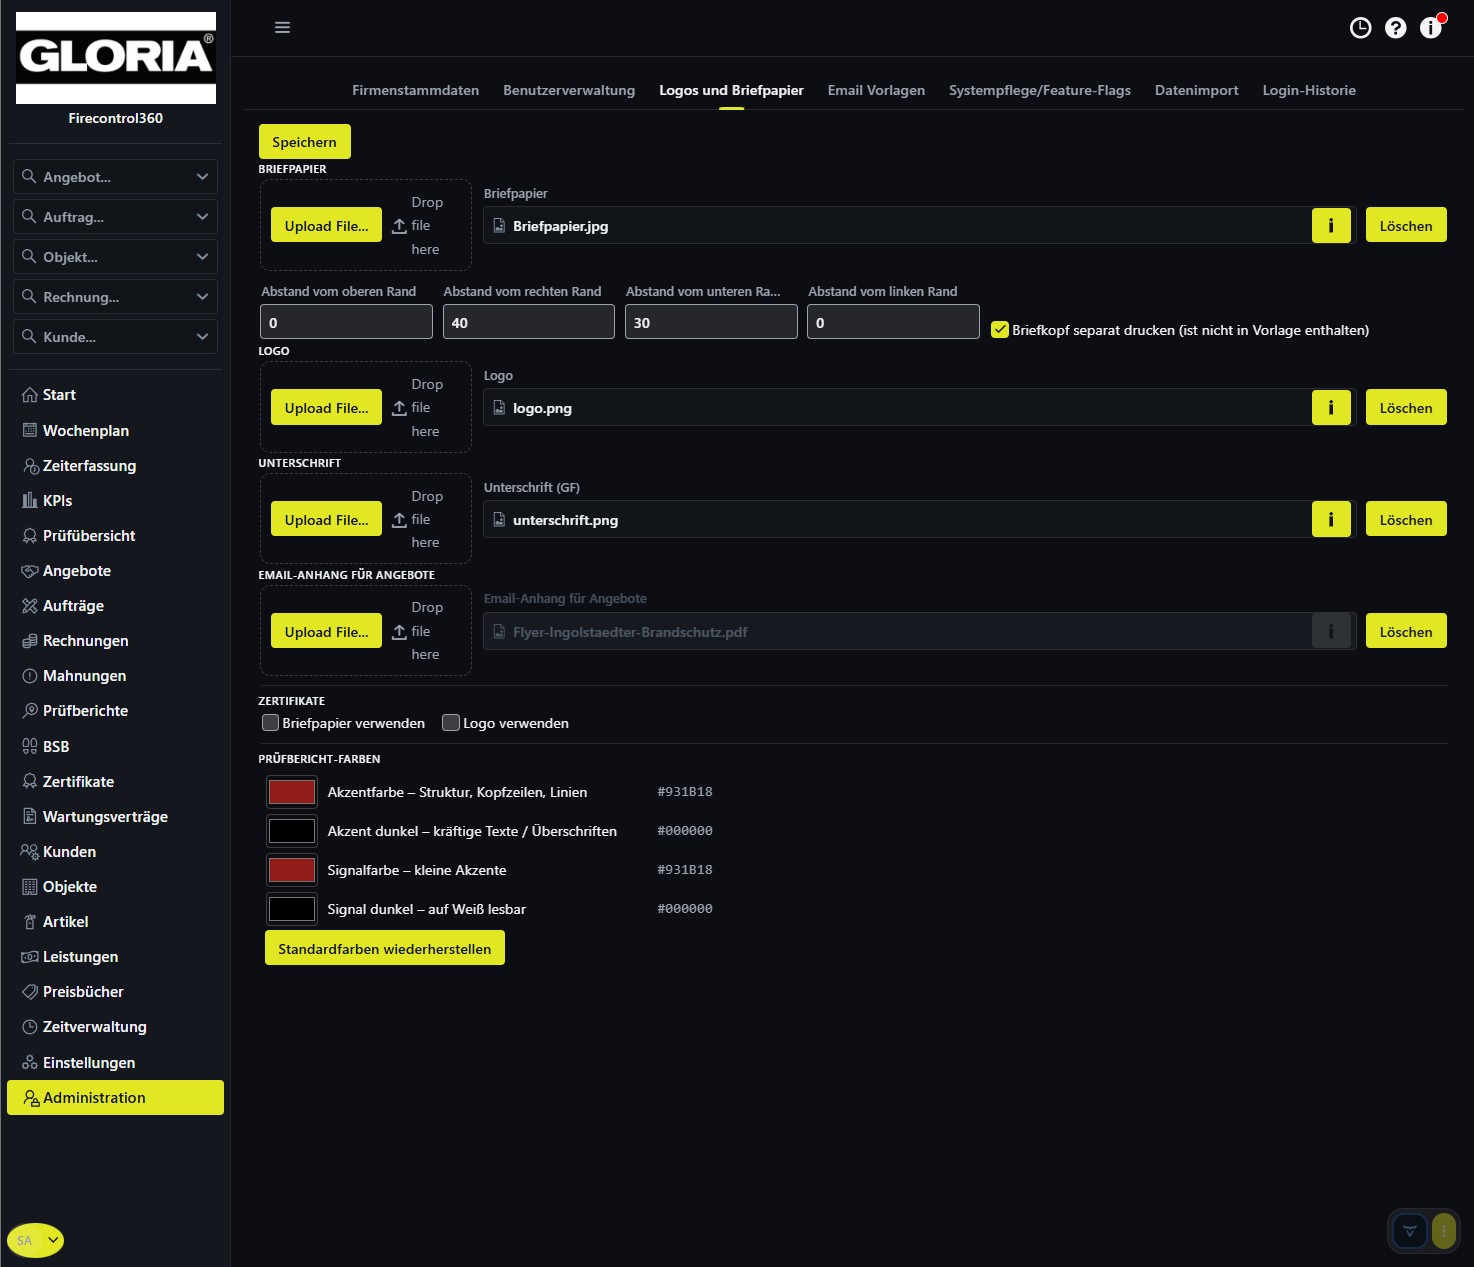Open Wochenplan in the sidebar
Viewport: 1474px width, 1267px height.
(x=86, y=431)
